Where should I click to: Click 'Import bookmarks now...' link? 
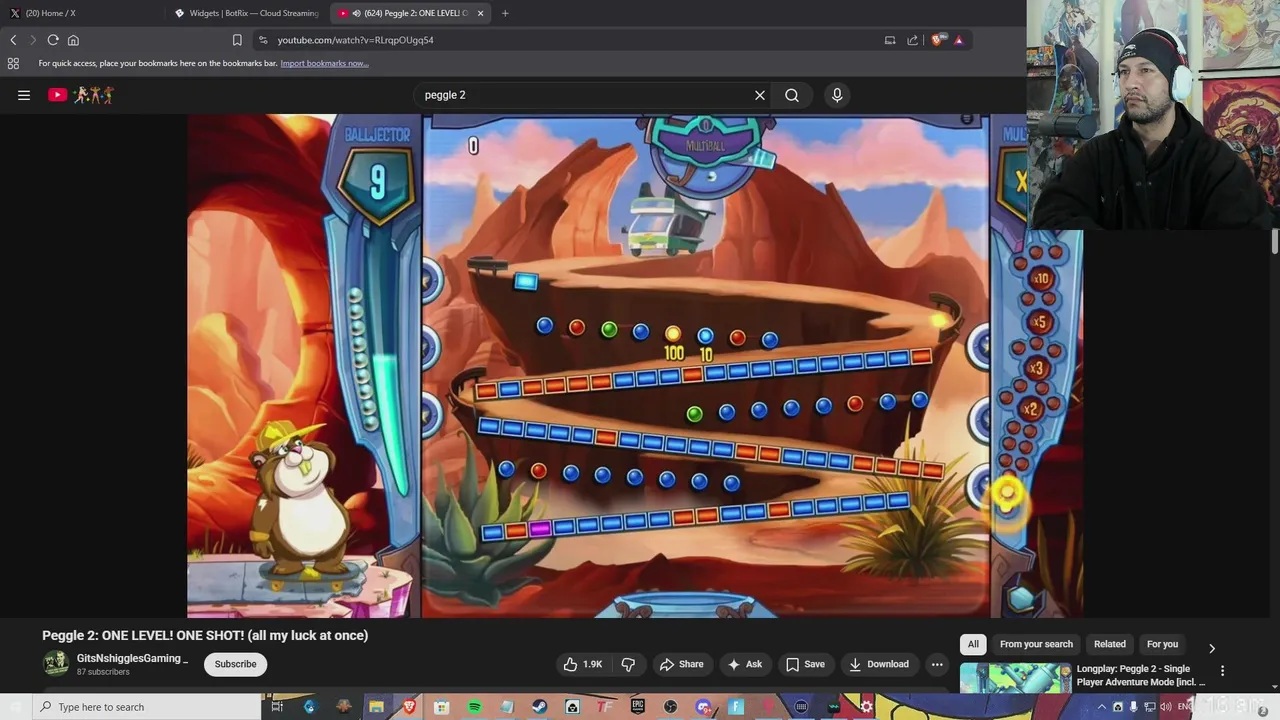point(324,63)
